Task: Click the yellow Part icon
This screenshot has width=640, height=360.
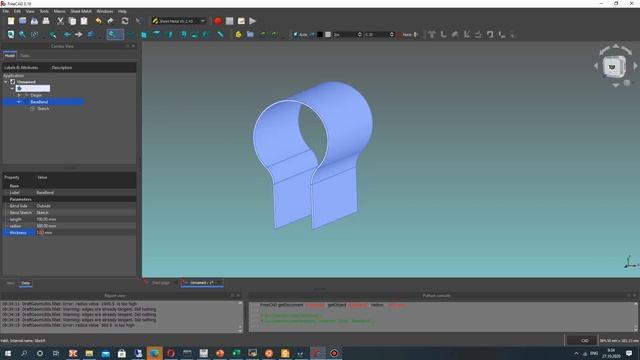Action: pyautogui.click(x=238, y=35)
